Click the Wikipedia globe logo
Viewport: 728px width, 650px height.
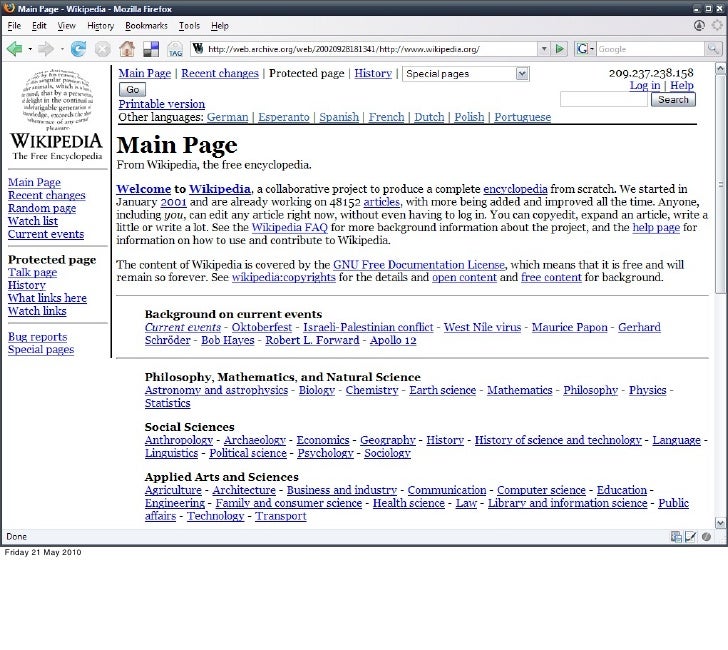point(57,99)
